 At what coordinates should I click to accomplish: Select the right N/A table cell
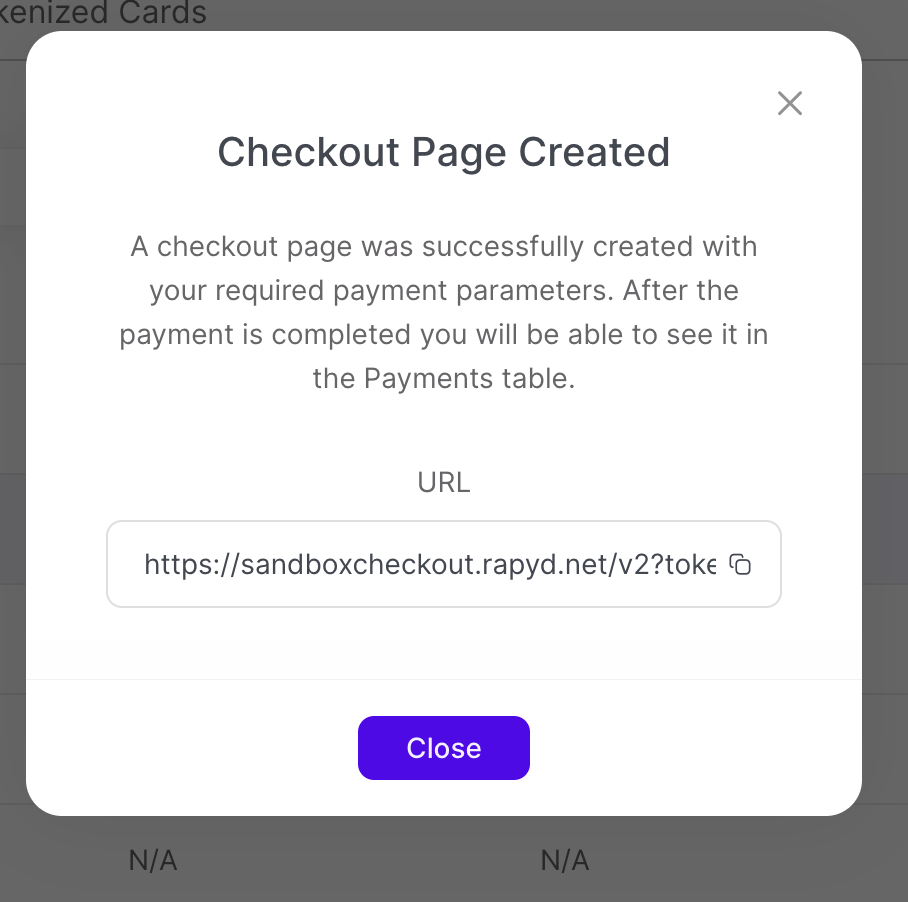point(565,860)
